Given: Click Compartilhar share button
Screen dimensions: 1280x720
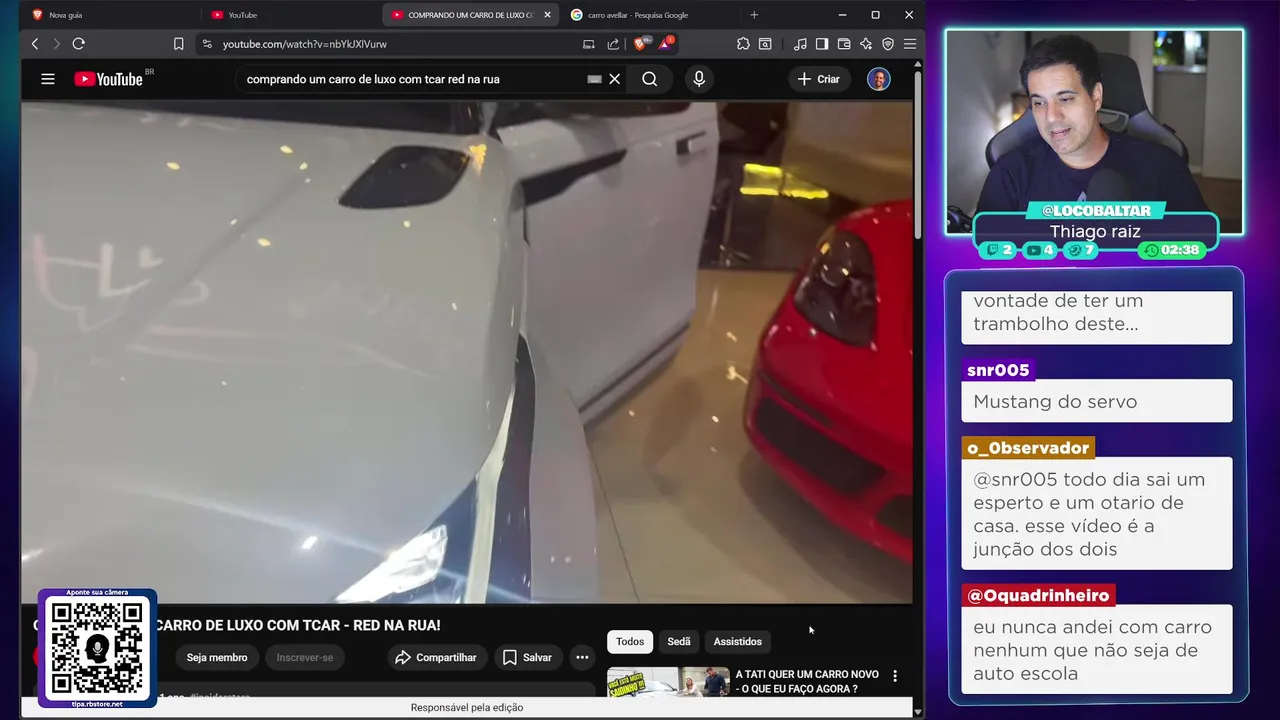Looking at the screenshot, I should pos(436,657).
